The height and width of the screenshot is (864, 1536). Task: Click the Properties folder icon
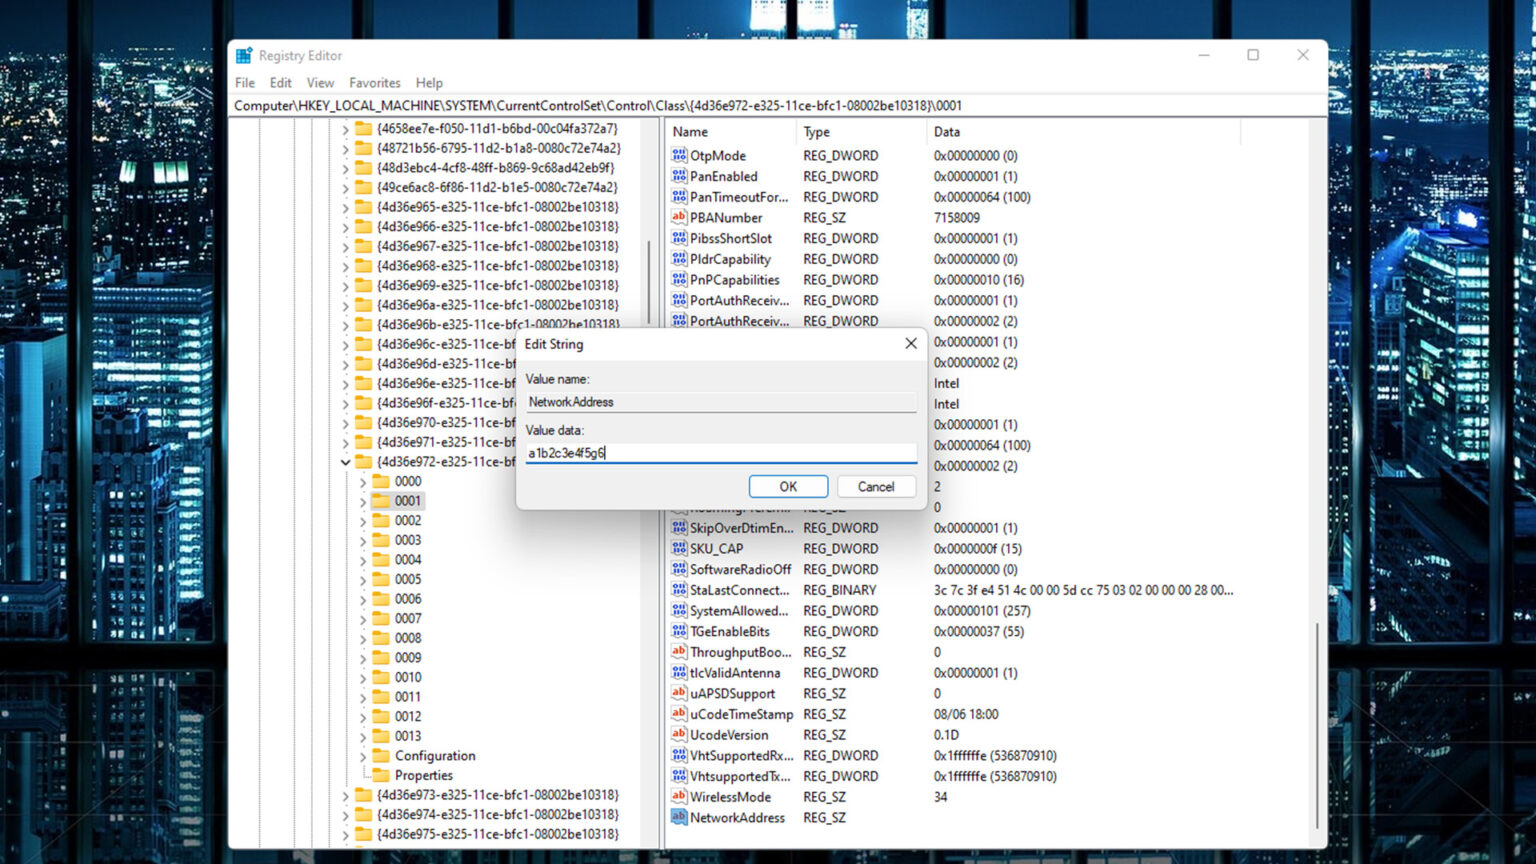pyautogui.click(x=381, y=775)
